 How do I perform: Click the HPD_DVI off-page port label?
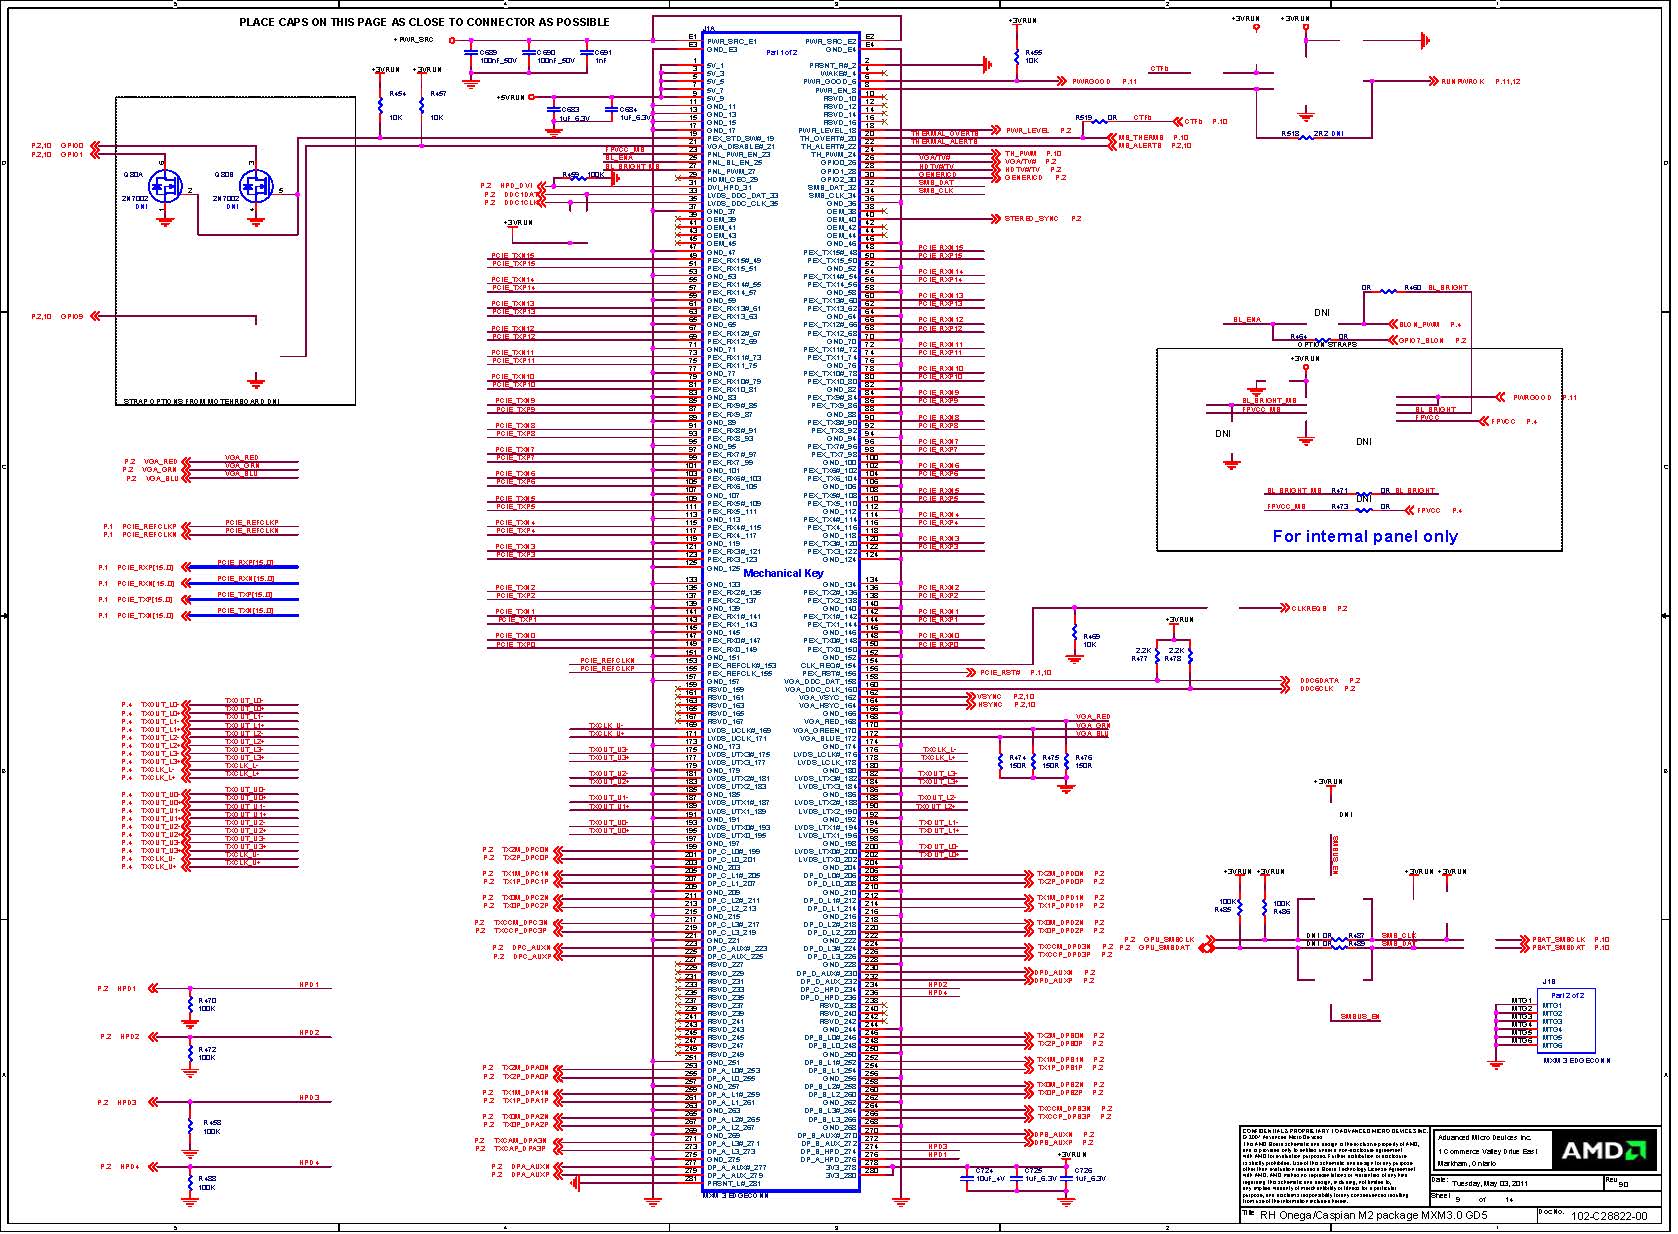pos(515,186)
